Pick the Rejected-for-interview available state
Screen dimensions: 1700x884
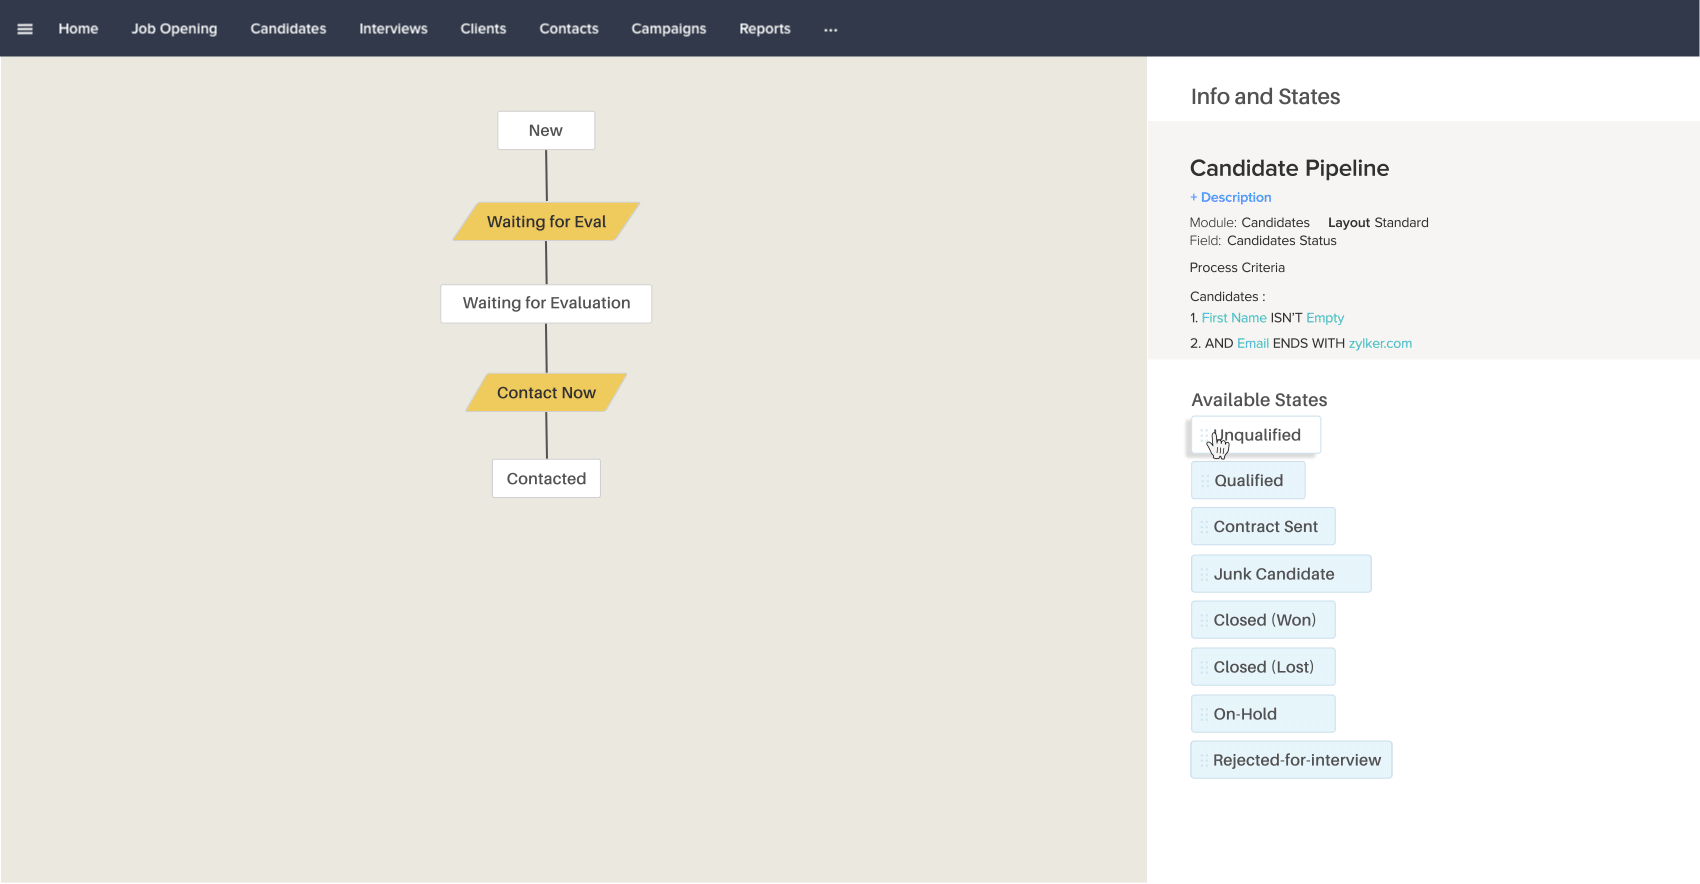click(1291, 760)
